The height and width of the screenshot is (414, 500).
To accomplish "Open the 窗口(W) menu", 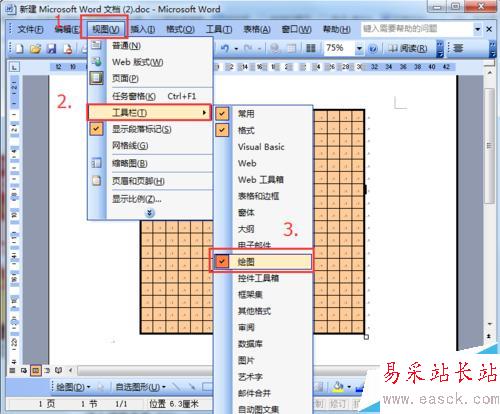I will 296,30.
